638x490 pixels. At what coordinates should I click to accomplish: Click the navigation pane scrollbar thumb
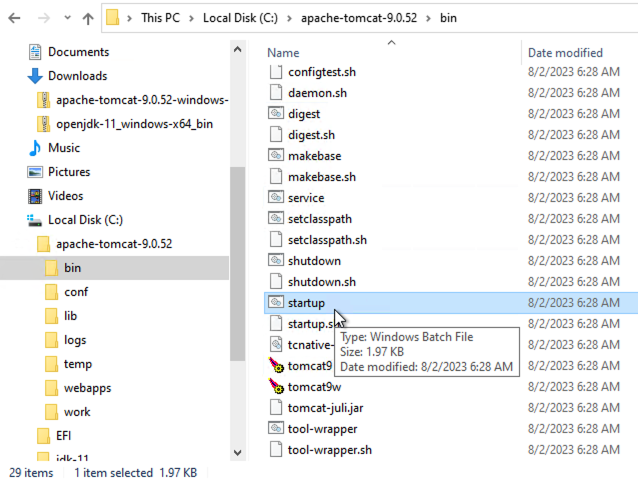tap(237, 264)
